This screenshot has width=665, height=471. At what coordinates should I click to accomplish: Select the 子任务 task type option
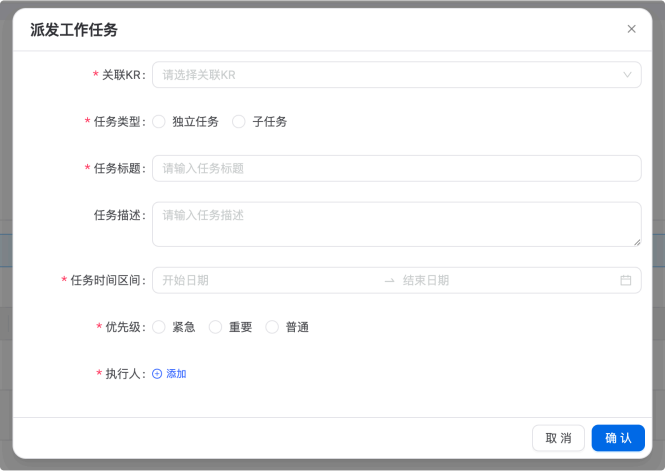tap(239, 122)
